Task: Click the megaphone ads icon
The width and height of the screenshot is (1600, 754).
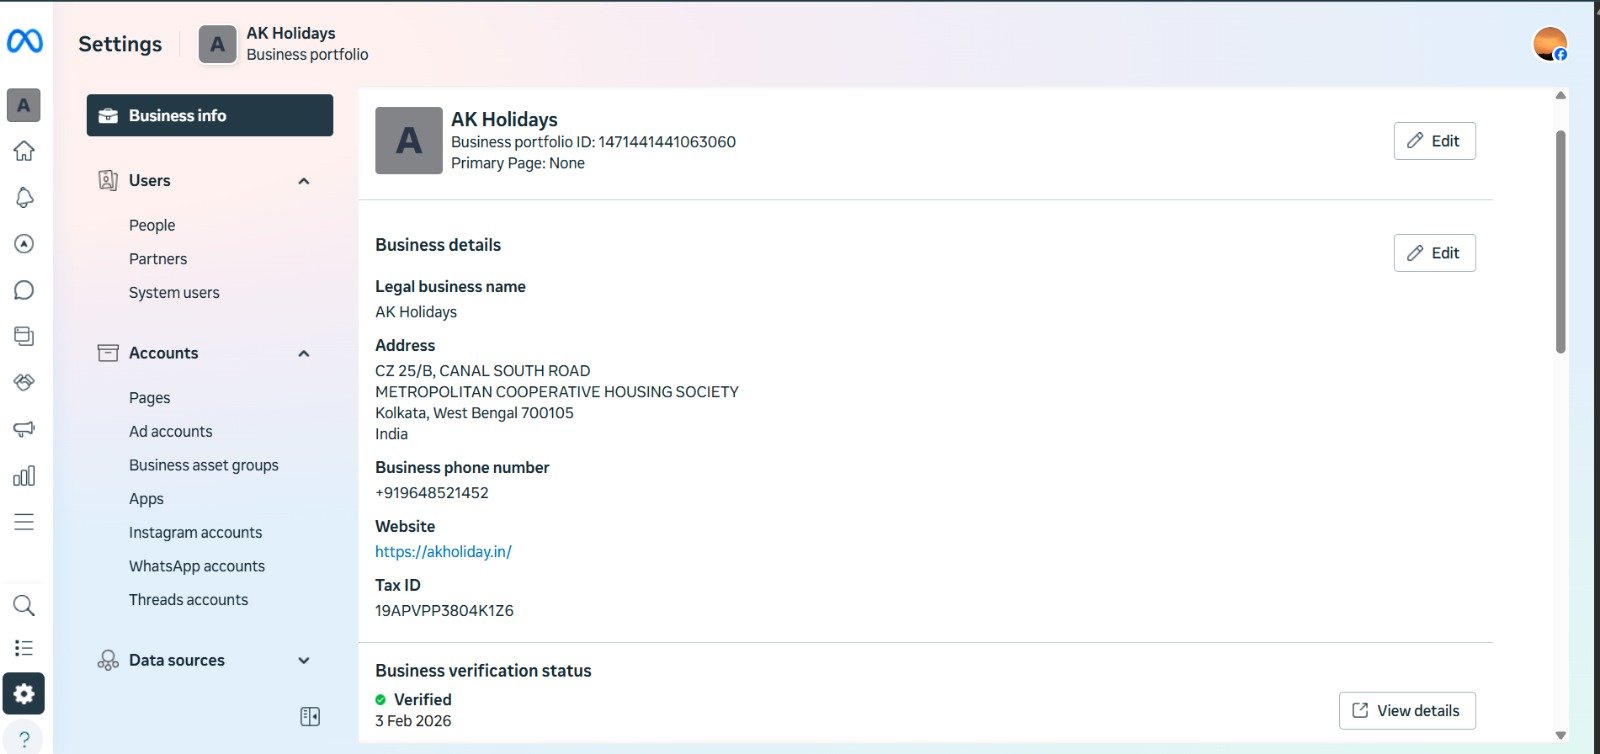Action: coord(24,429)
